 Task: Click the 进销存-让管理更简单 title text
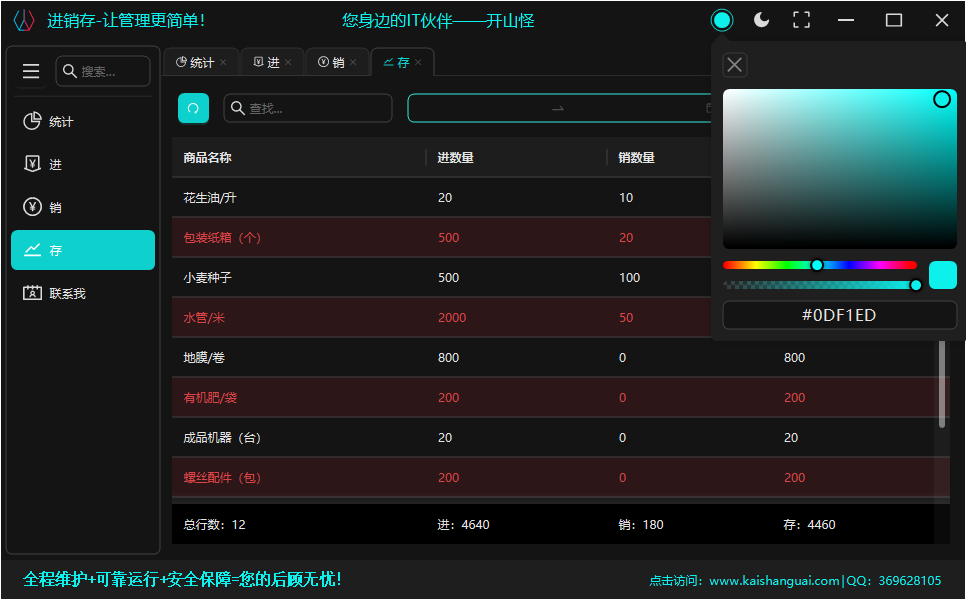coord(126,20)
